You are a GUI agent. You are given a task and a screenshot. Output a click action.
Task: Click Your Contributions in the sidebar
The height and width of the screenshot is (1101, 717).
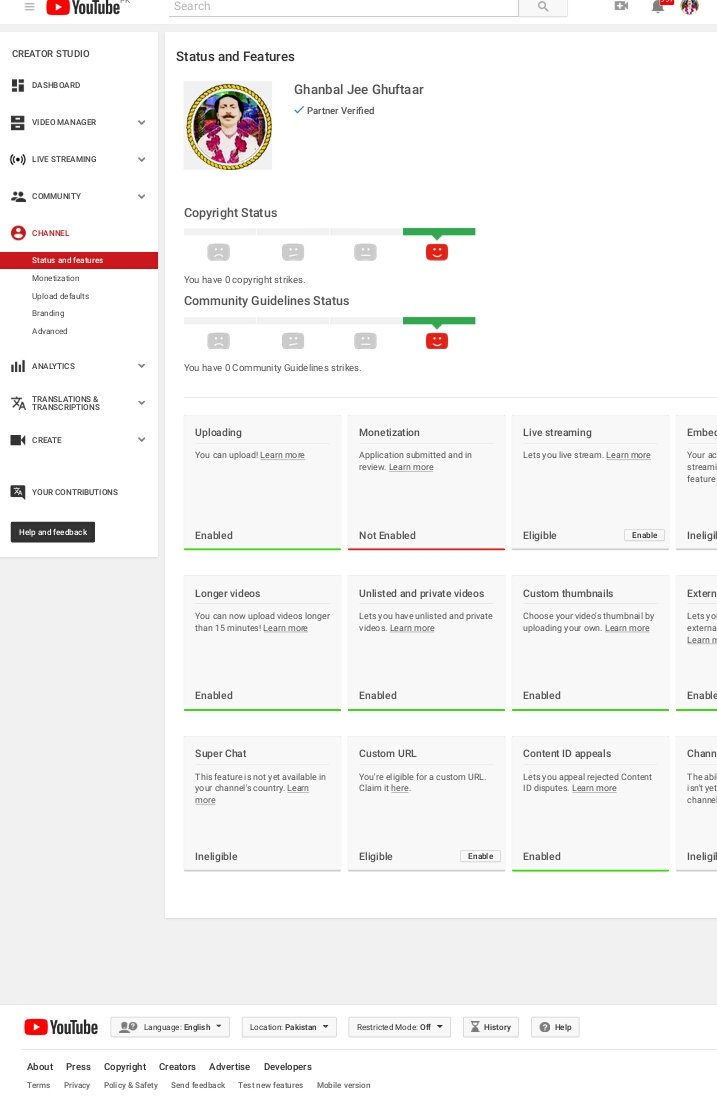74,492
